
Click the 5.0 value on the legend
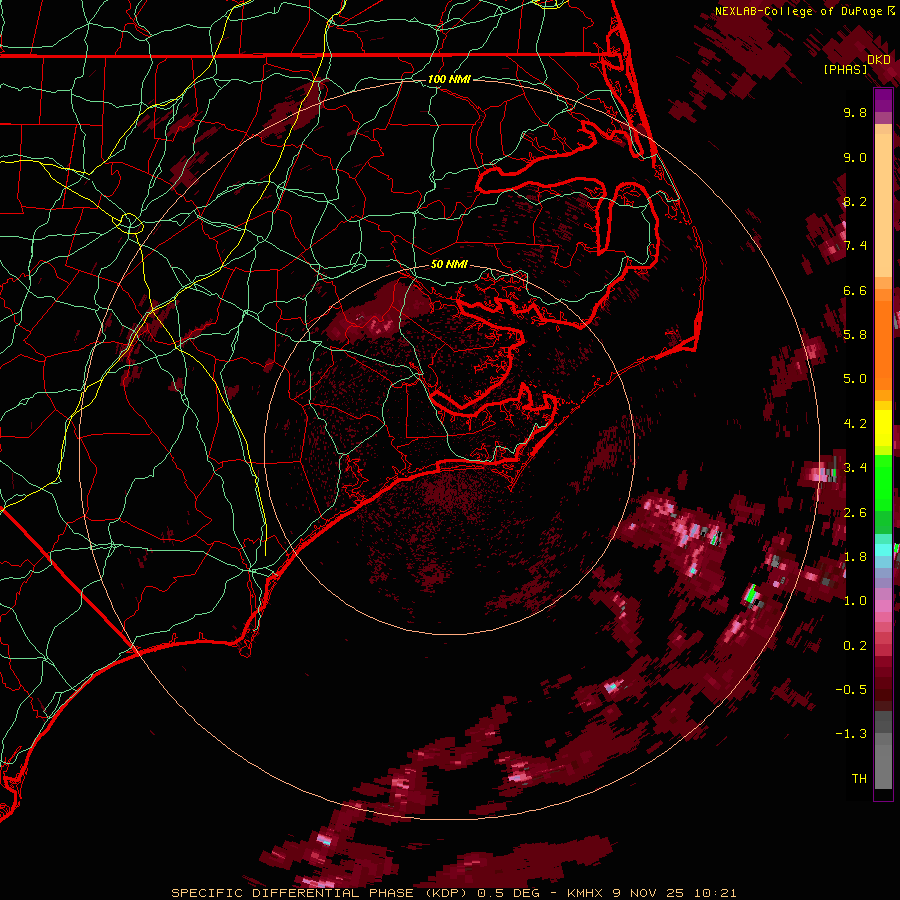[x=855, y=379]
